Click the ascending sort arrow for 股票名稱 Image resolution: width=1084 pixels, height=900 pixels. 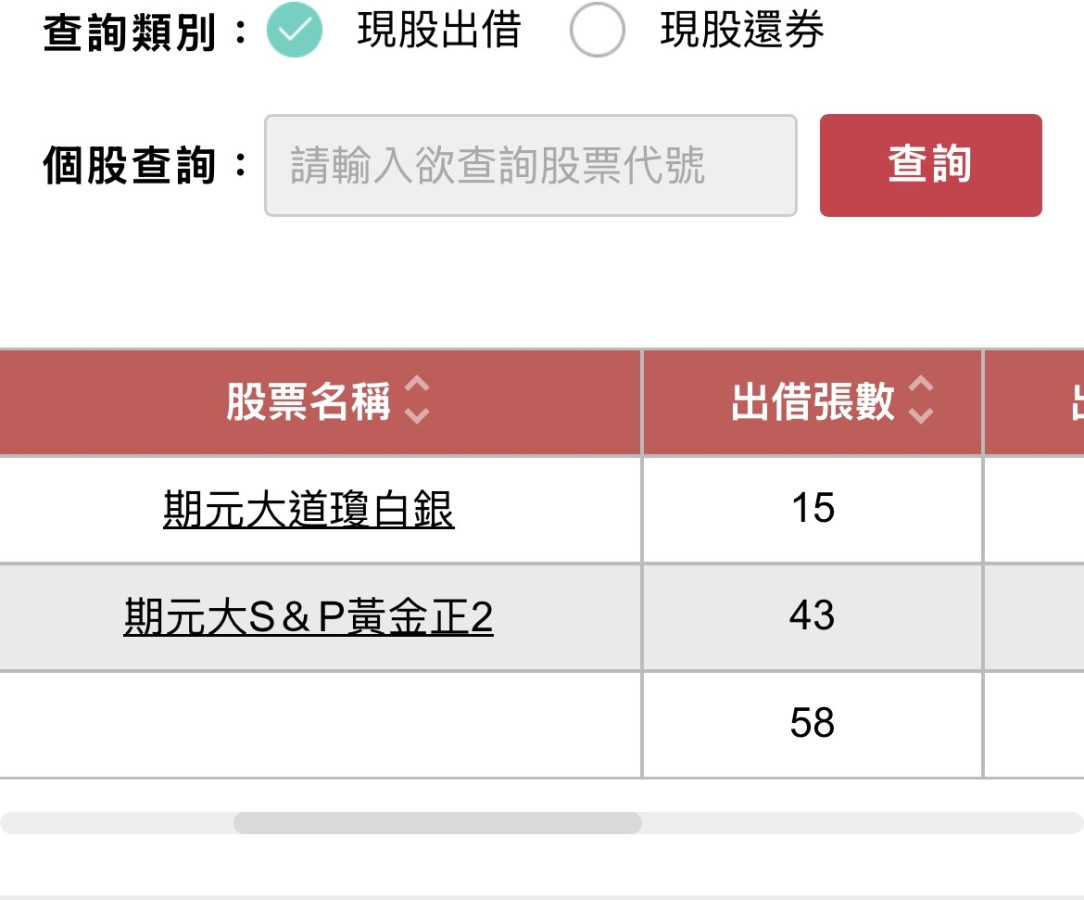(417, 387)
